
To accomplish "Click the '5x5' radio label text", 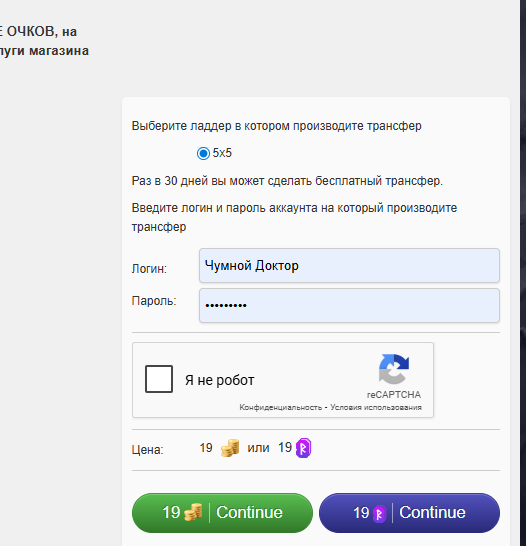I will pyautogui.click(x=222, y=153).
